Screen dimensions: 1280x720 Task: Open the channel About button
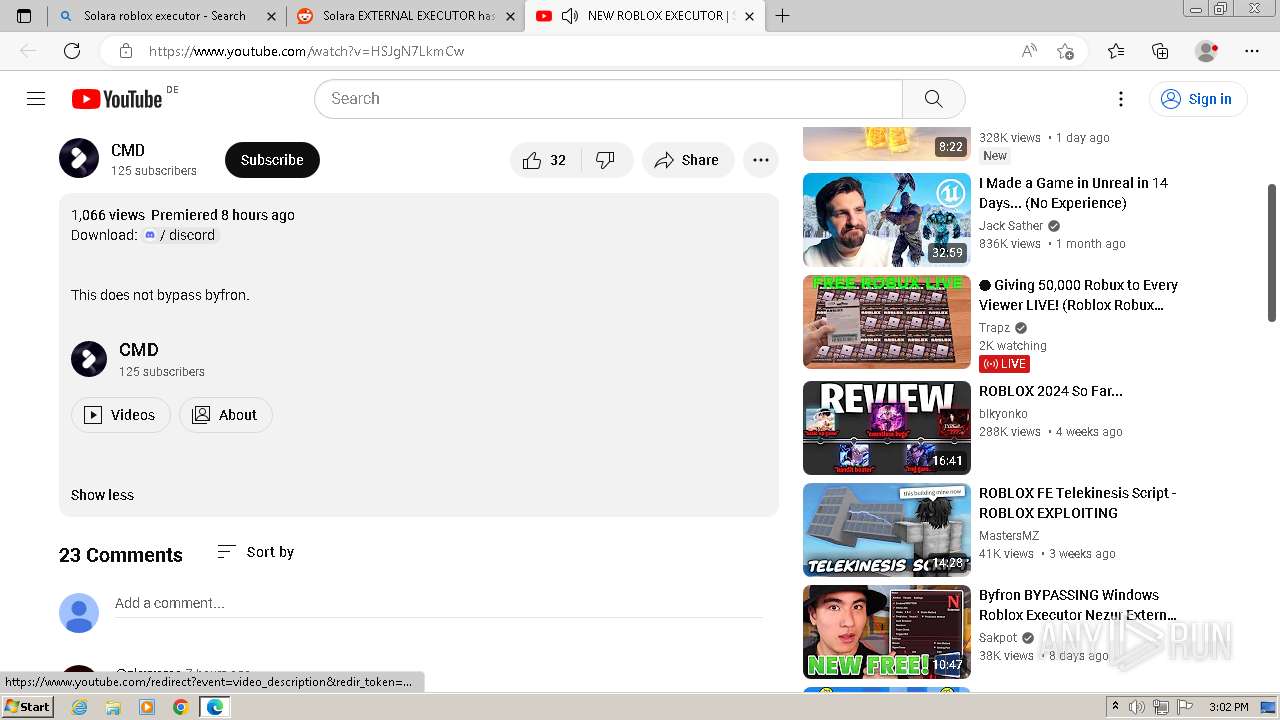pos(226,415)
